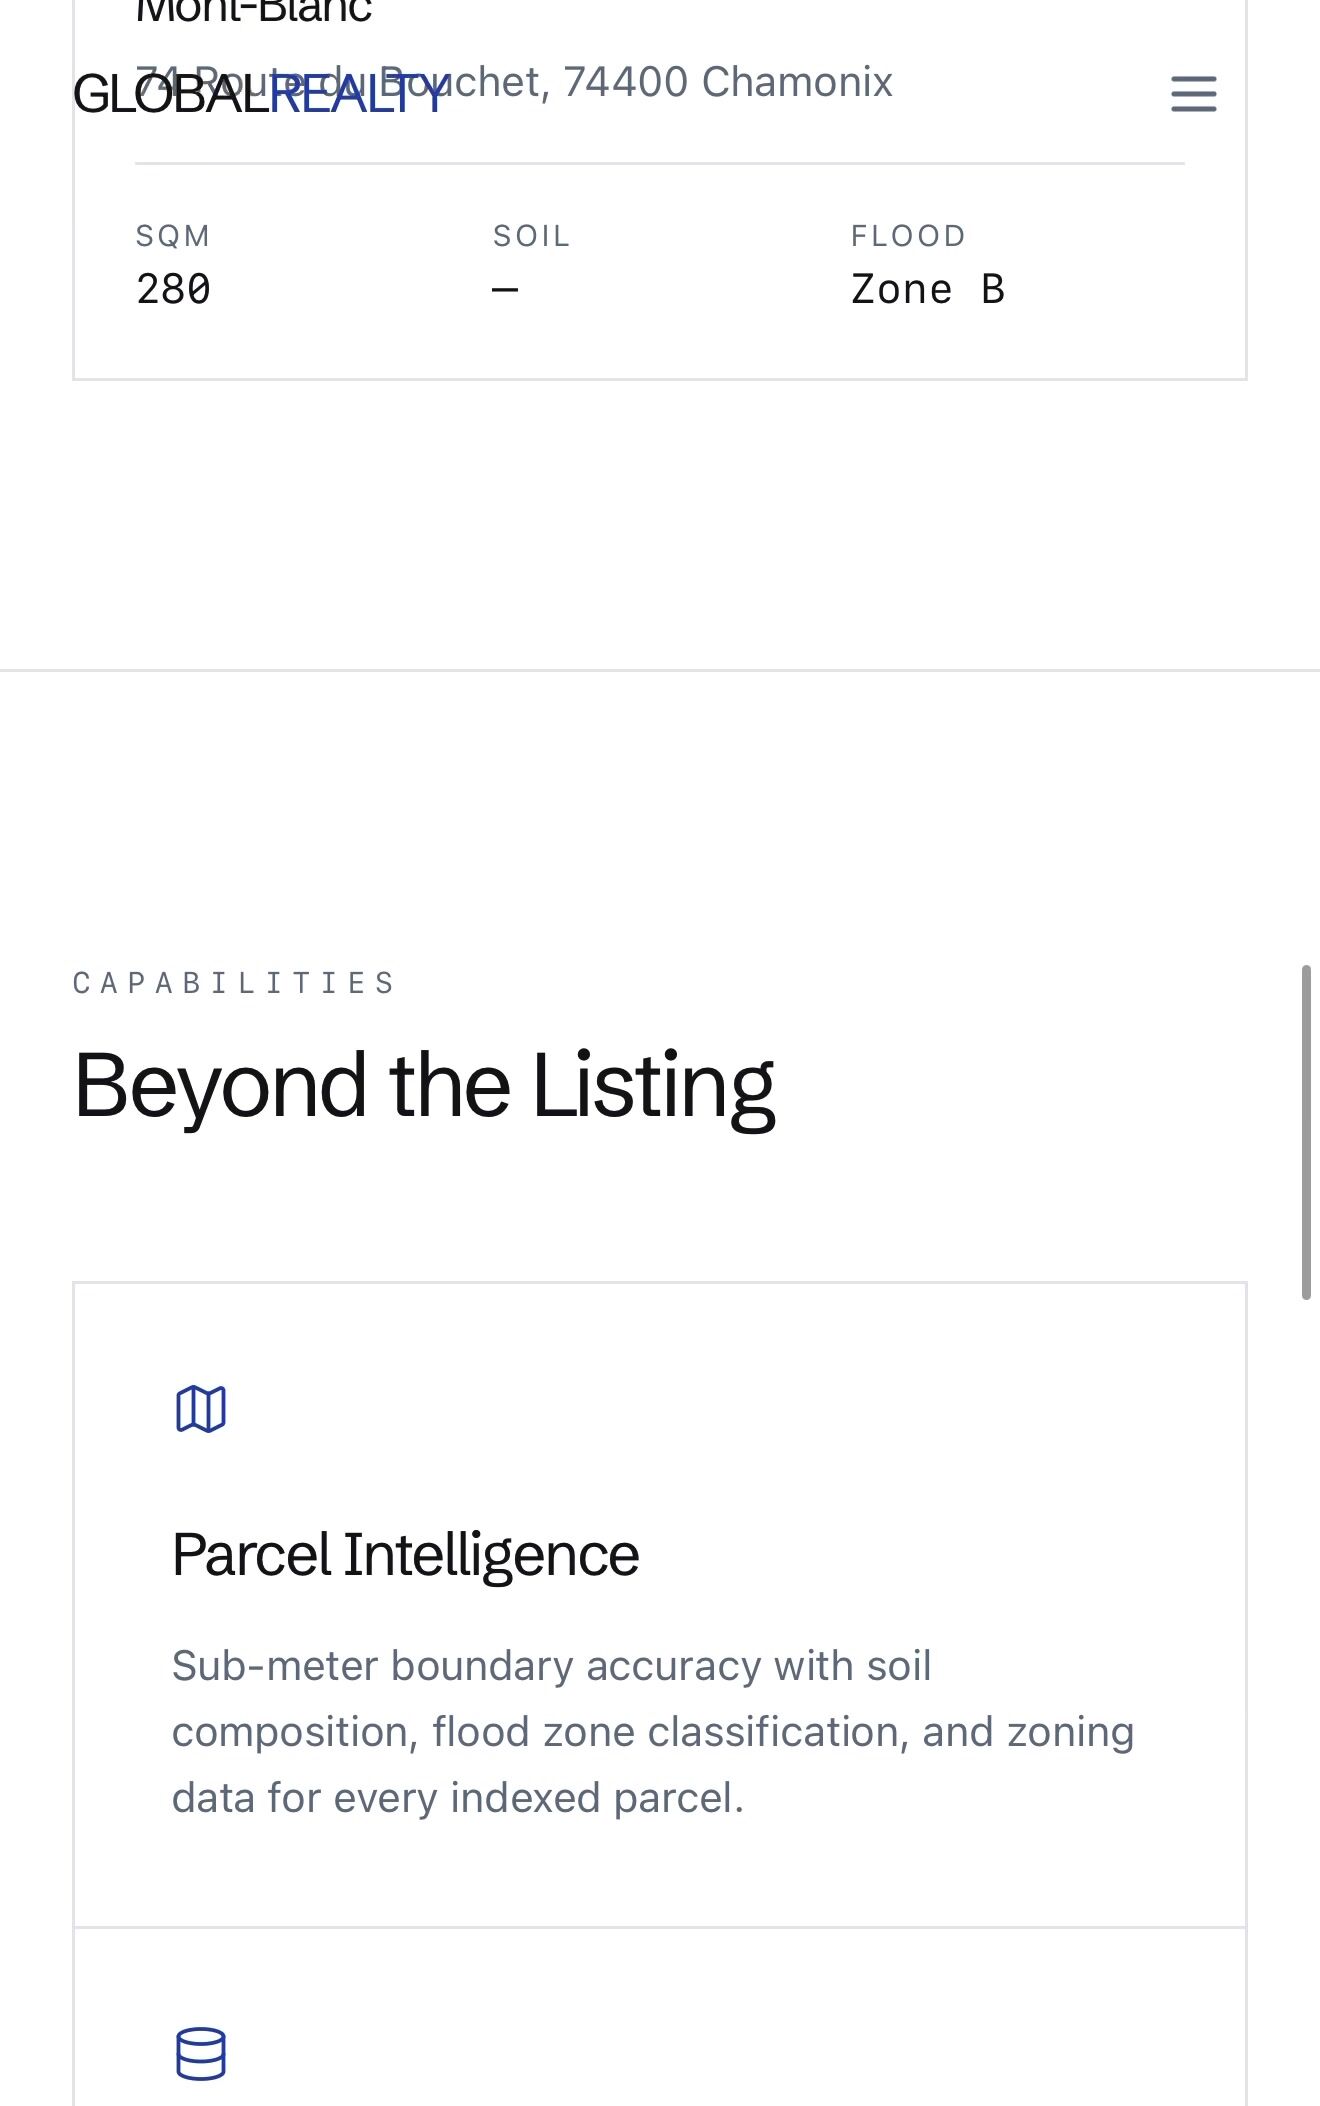Click the database cylinder icon
The width and height of the screenshot is (1320, 2106).
(x=201, y=2054)
